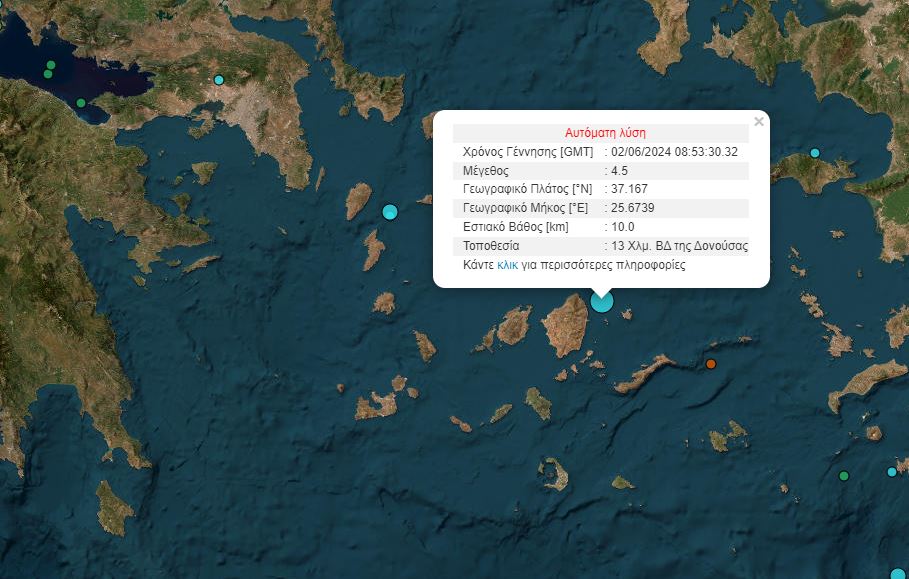The width and height of the screenshot is (909, 579).
Task: Click the magnitude value 4.5
Action: tap(619, 171)
